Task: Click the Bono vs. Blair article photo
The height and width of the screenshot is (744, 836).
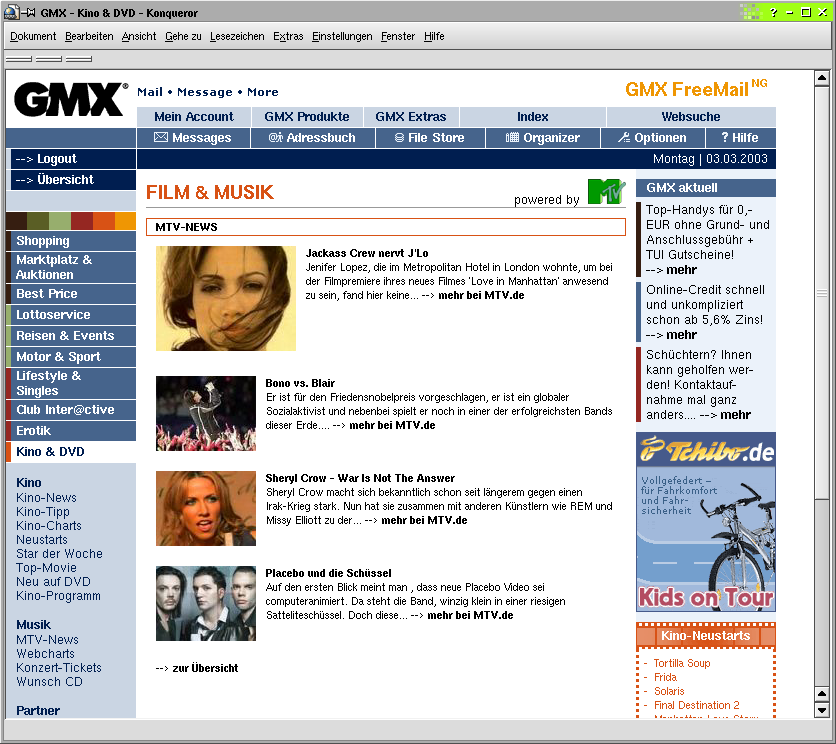Action: [206, 413]
